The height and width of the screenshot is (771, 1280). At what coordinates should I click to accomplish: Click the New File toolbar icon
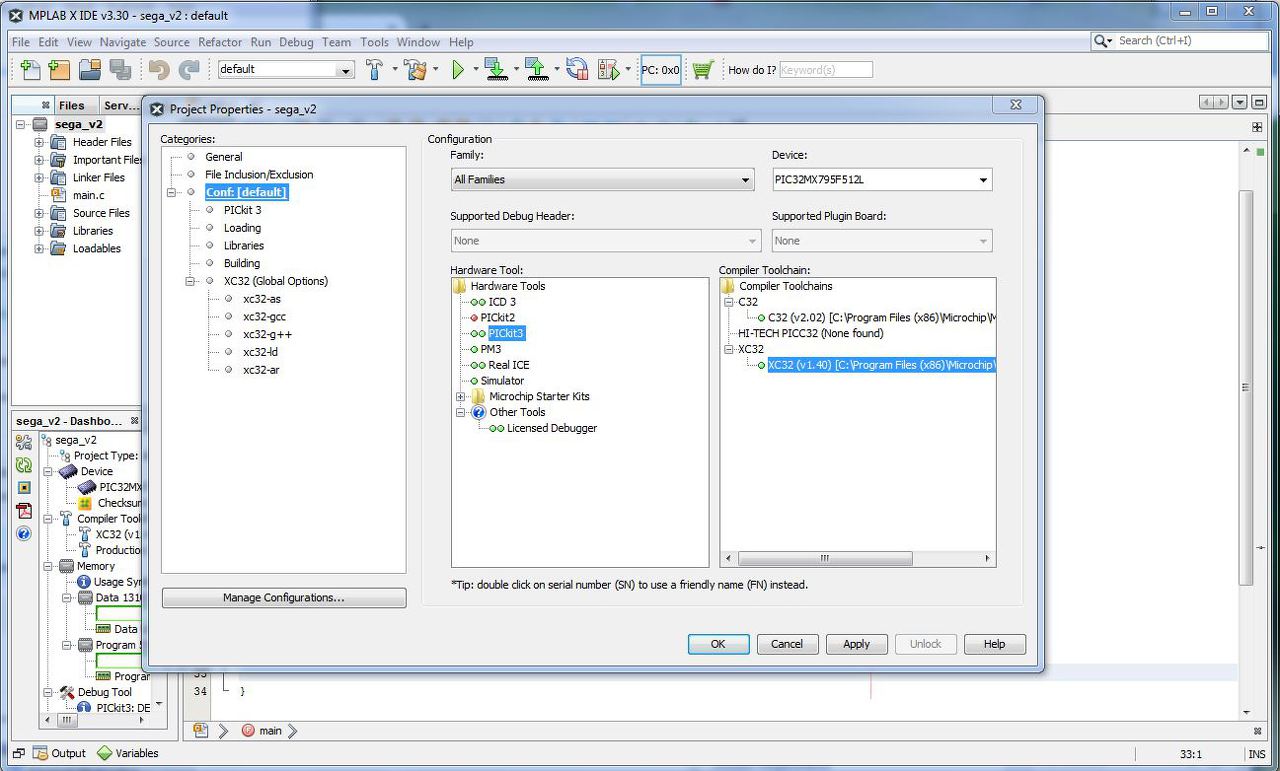tap(31, 70)
